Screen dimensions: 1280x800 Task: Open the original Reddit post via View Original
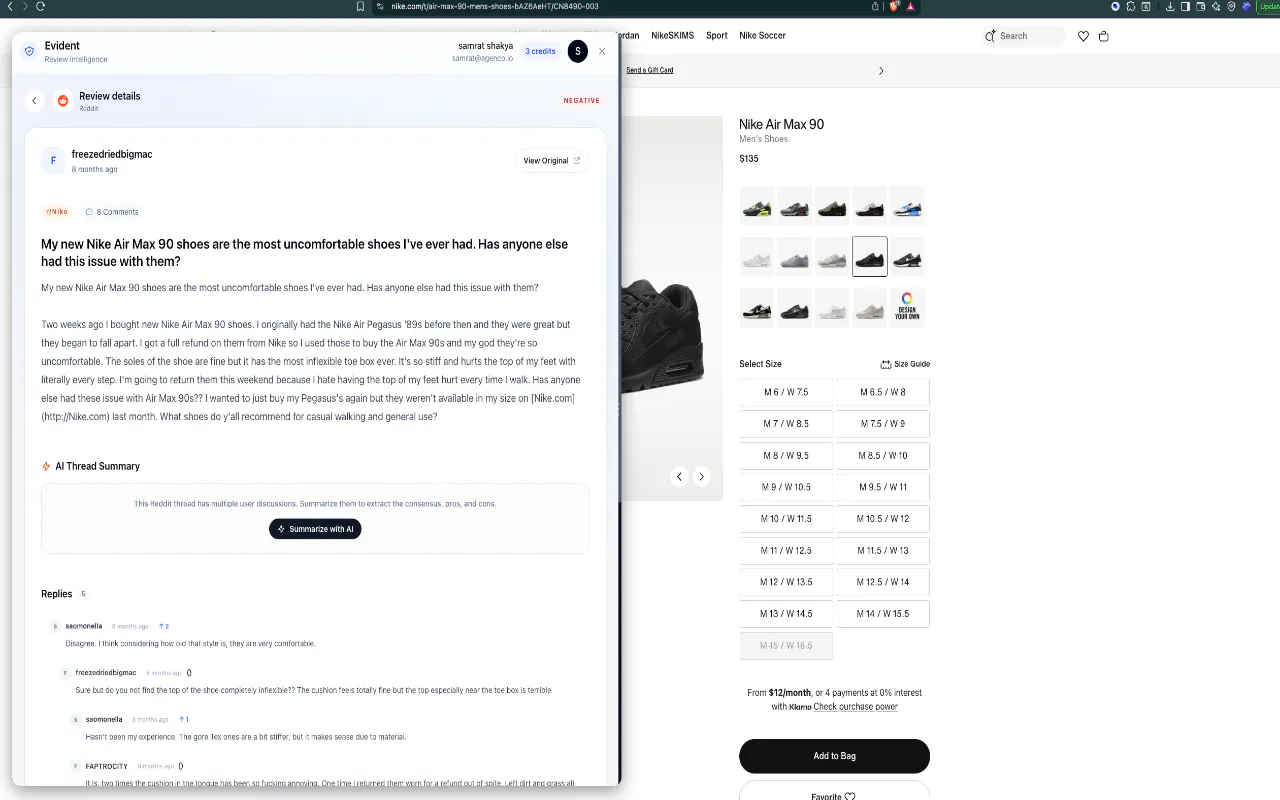coord(552,160)
